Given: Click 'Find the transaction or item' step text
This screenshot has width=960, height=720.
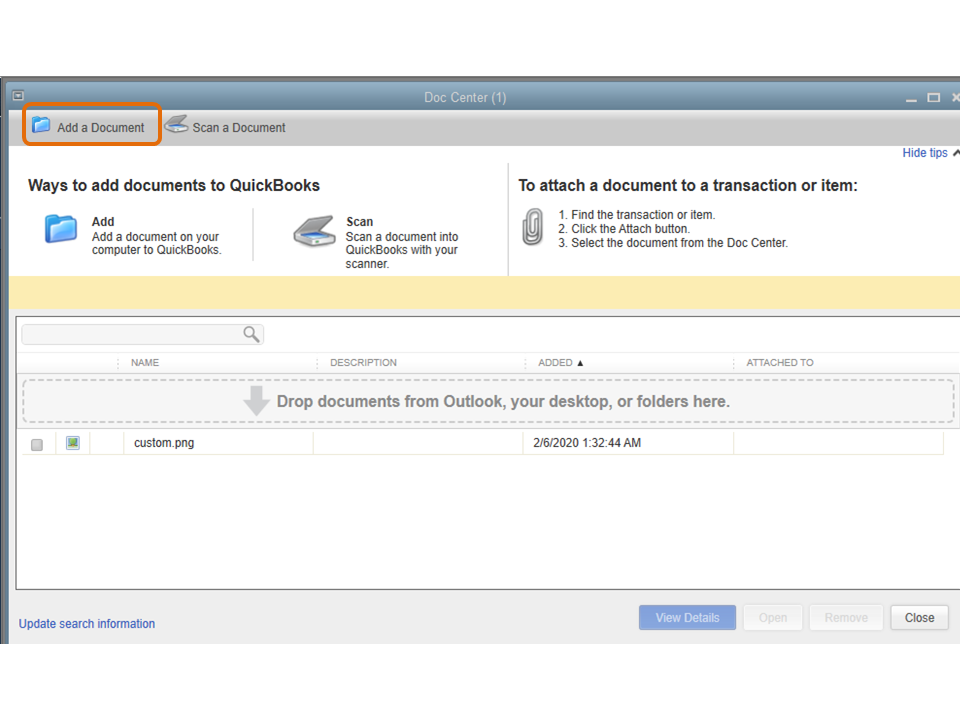Looking at the screenshot, I should 643,215.
